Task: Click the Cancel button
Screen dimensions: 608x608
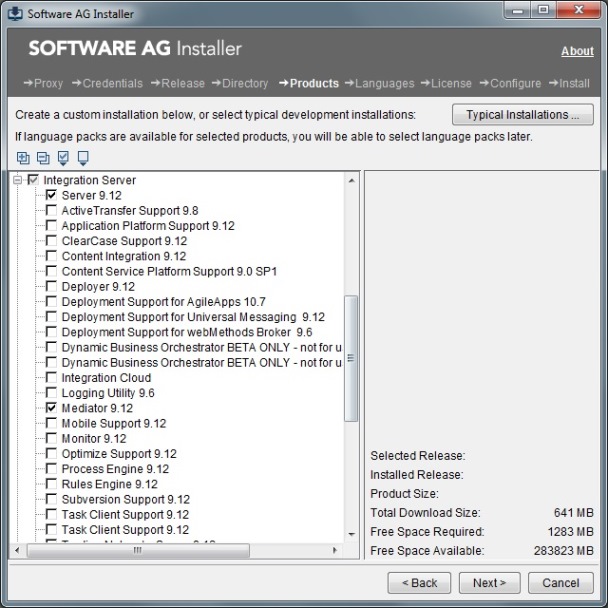Action: tap(561, 583)
